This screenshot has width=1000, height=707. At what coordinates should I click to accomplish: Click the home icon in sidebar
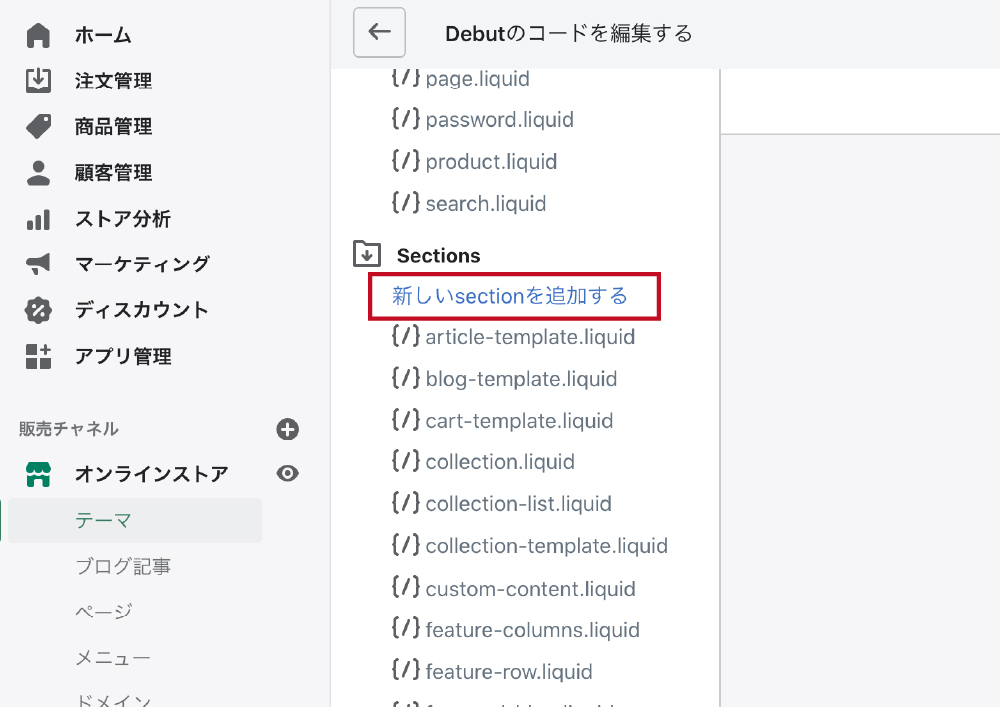(x=38, y=35)
